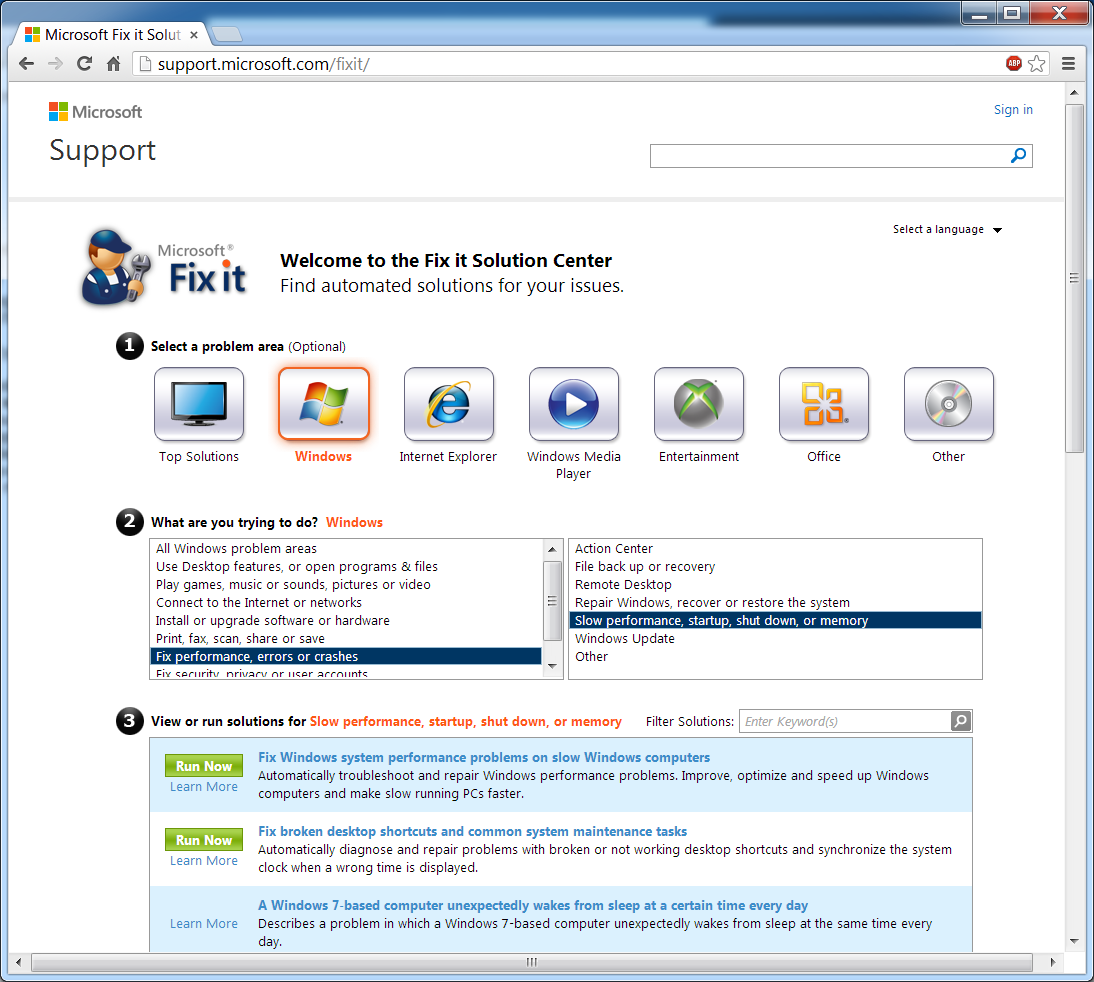Click the horizontal scrollbar left arrow
Viewport: 1094px width, 982px height.
[18, 962]
